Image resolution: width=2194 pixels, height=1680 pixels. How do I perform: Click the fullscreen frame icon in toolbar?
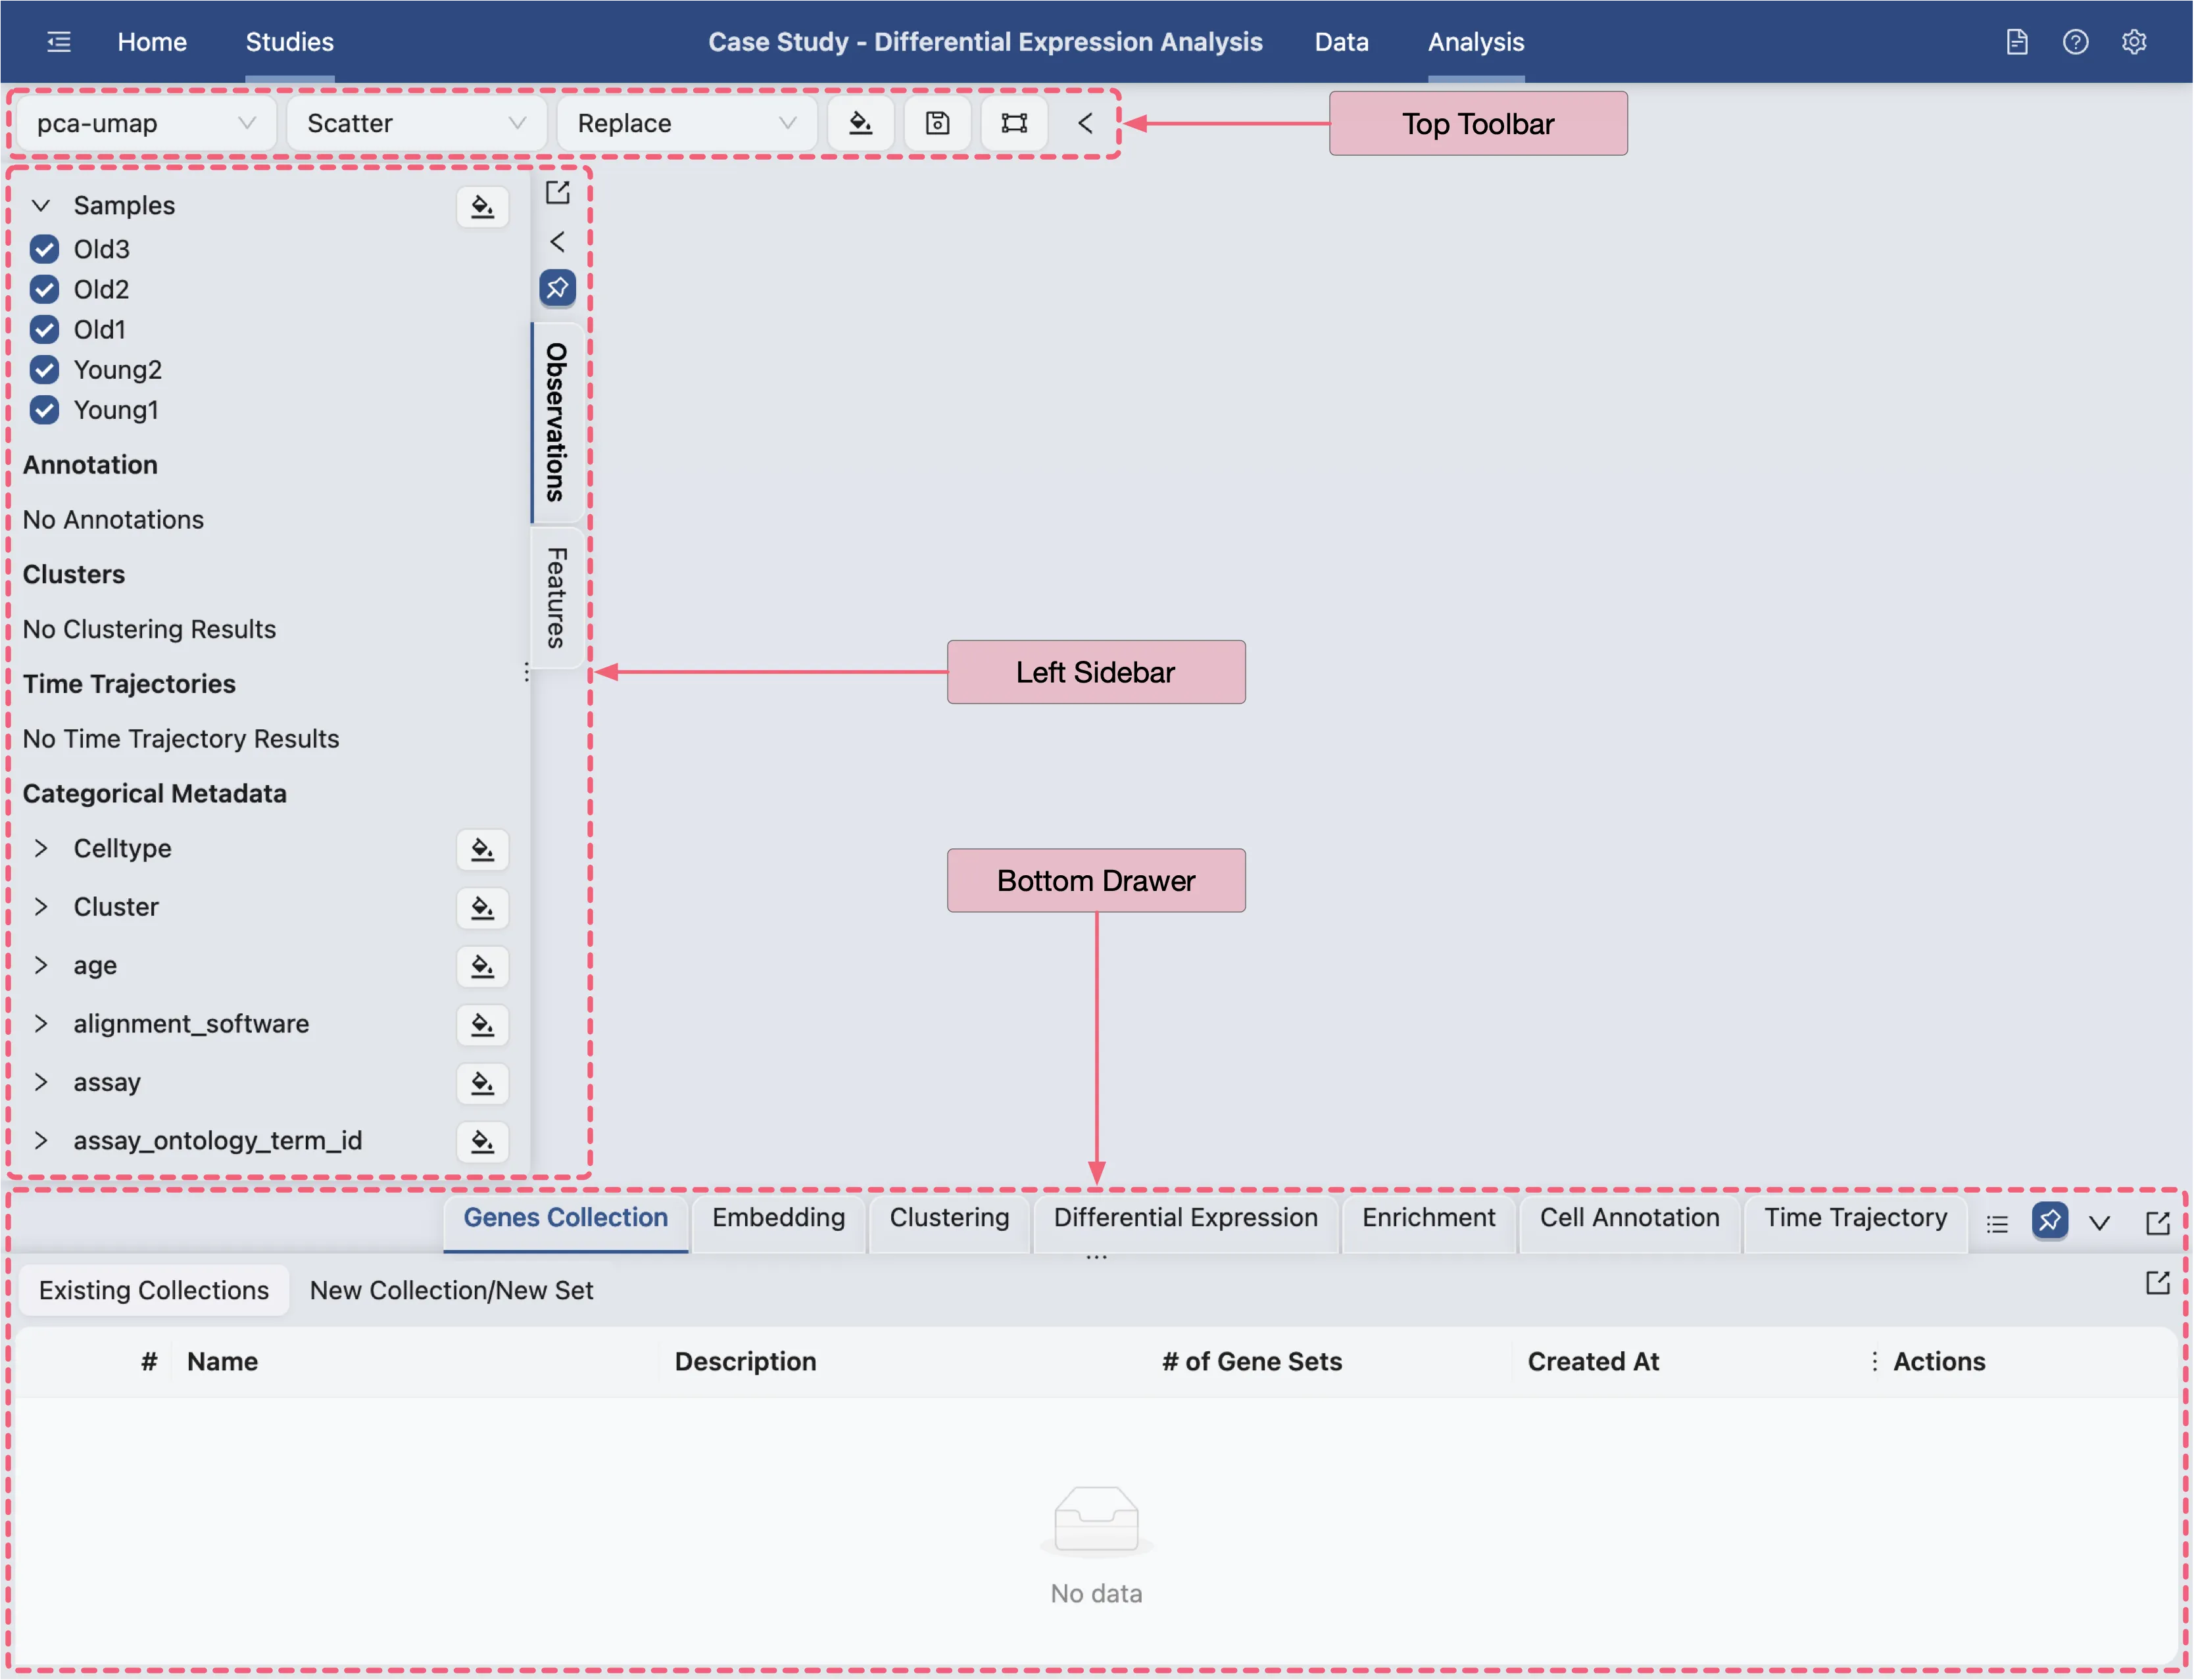[x=1014, y=123]
